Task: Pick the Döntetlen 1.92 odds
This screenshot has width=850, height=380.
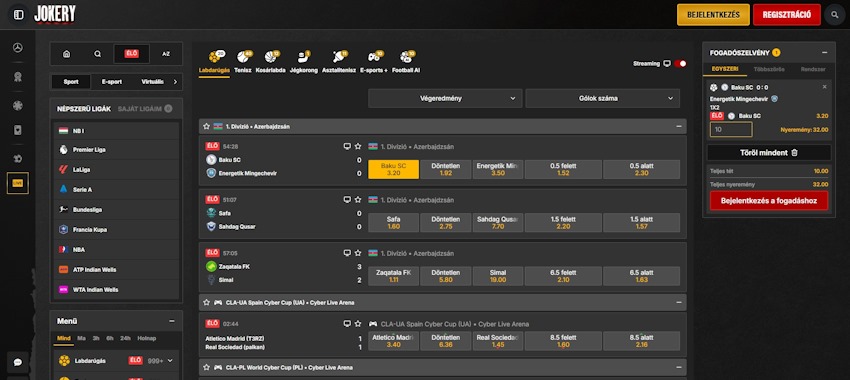Action: [446, 169]
